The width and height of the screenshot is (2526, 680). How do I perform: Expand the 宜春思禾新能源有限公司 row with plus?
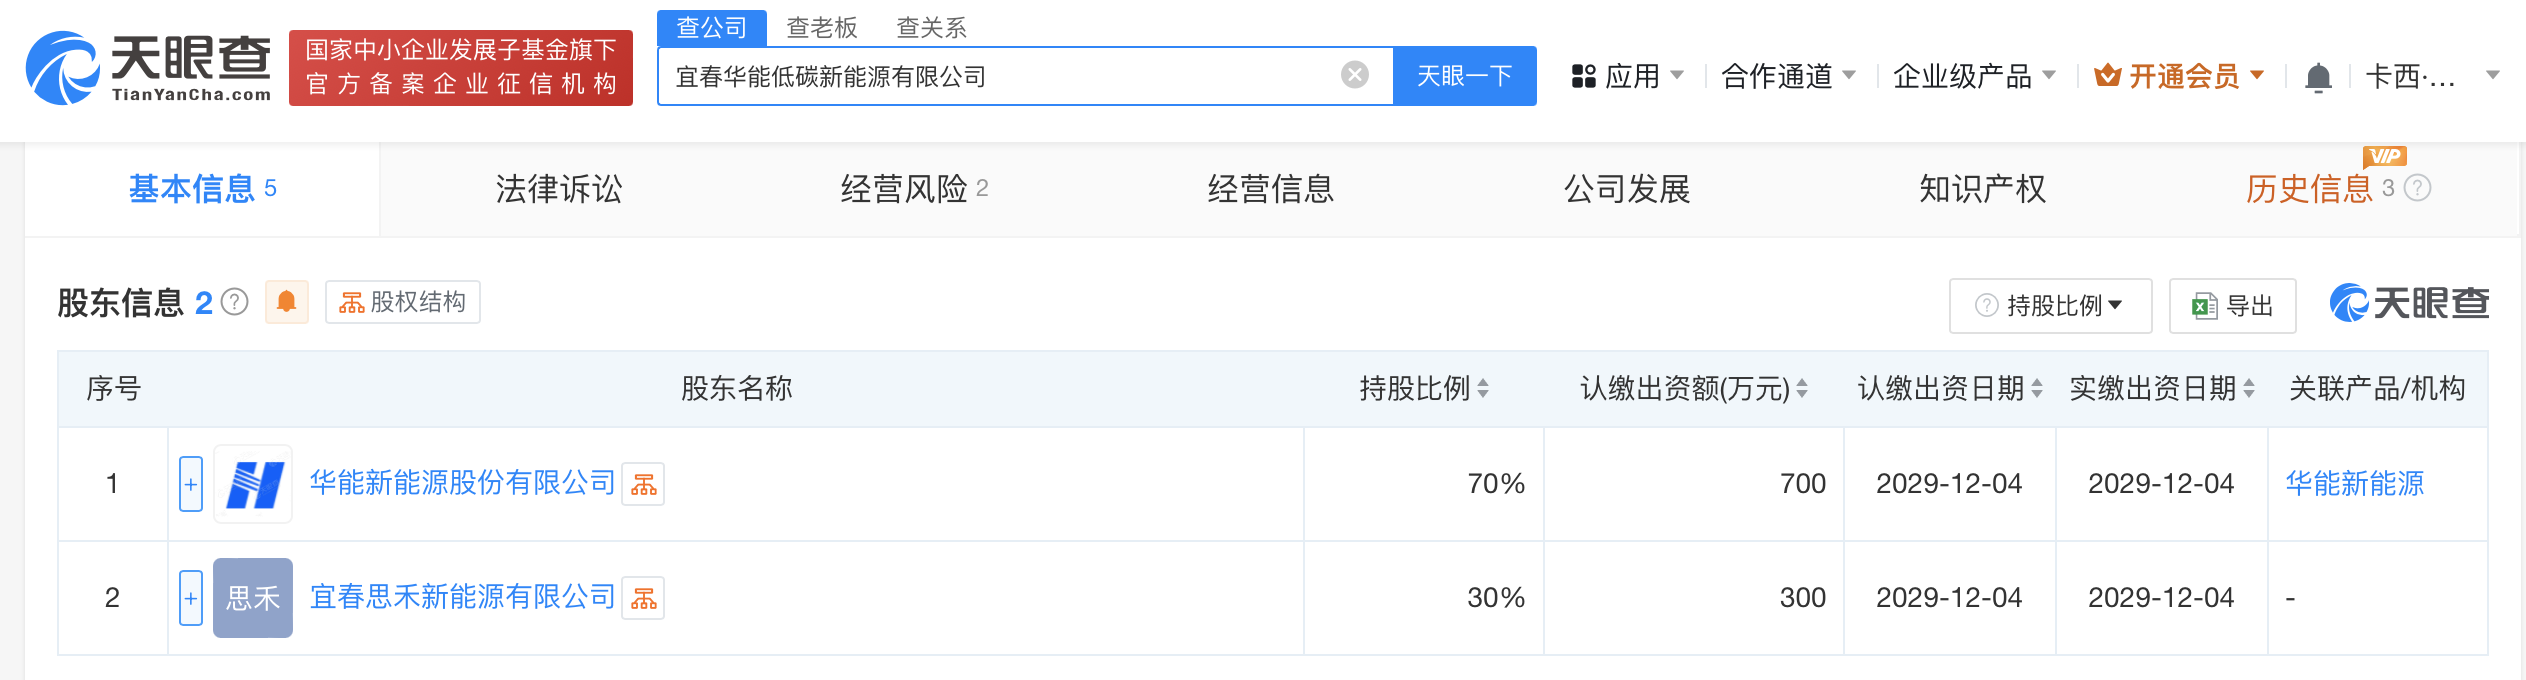[x=191, y=598]
